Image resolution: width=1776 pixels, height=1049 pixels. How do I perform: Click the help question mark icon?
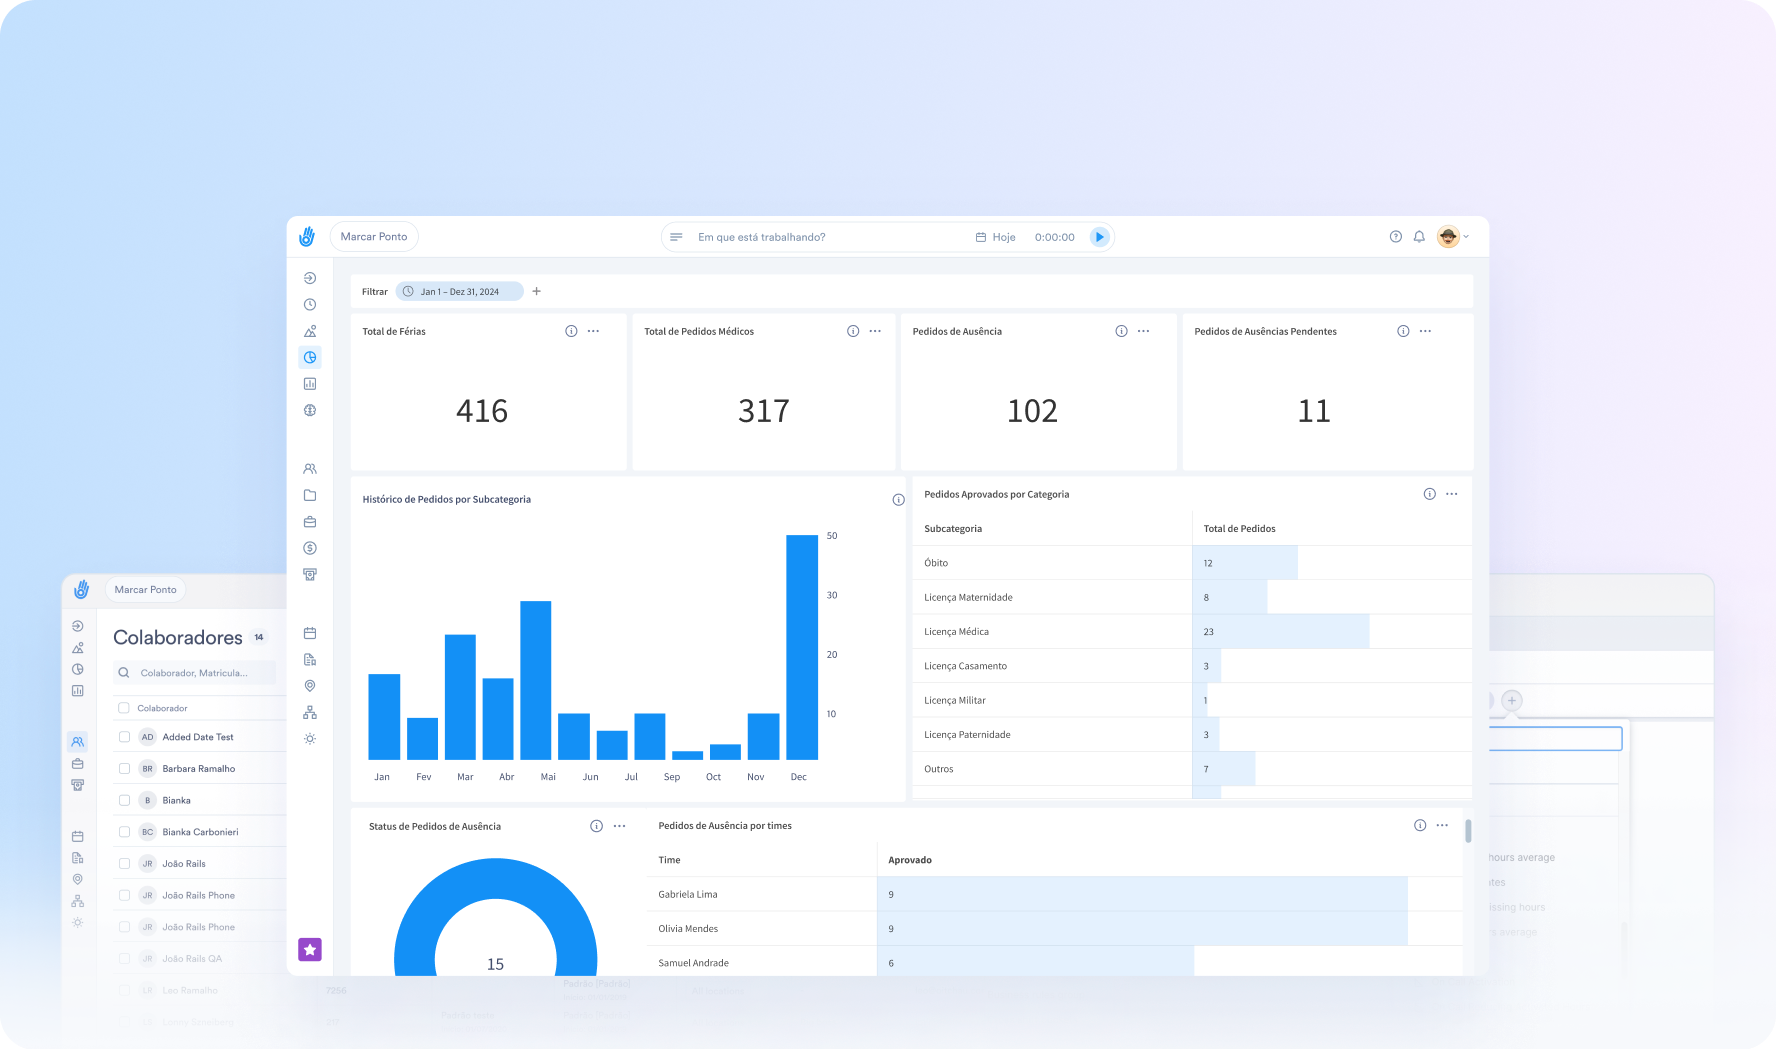coord(1395,237)
